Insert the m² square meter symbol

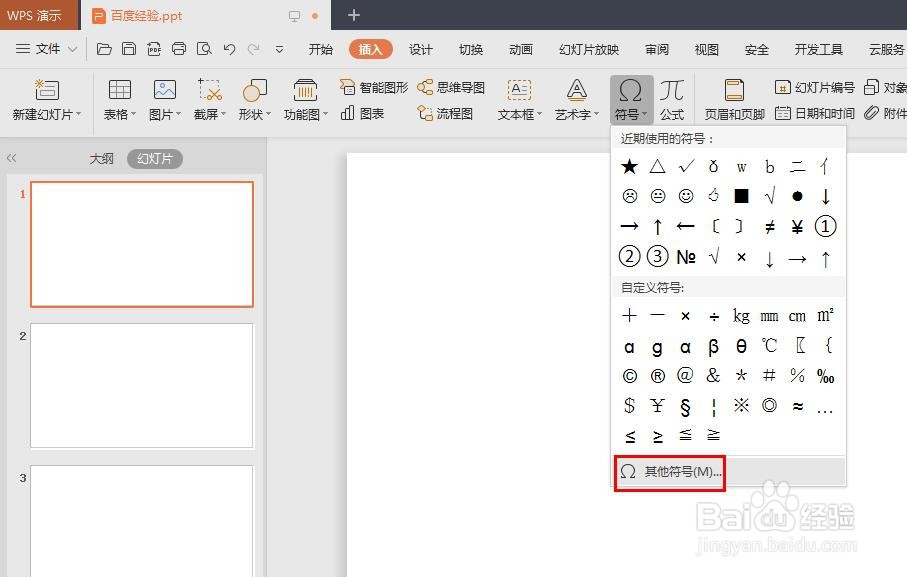pos(825,315)
